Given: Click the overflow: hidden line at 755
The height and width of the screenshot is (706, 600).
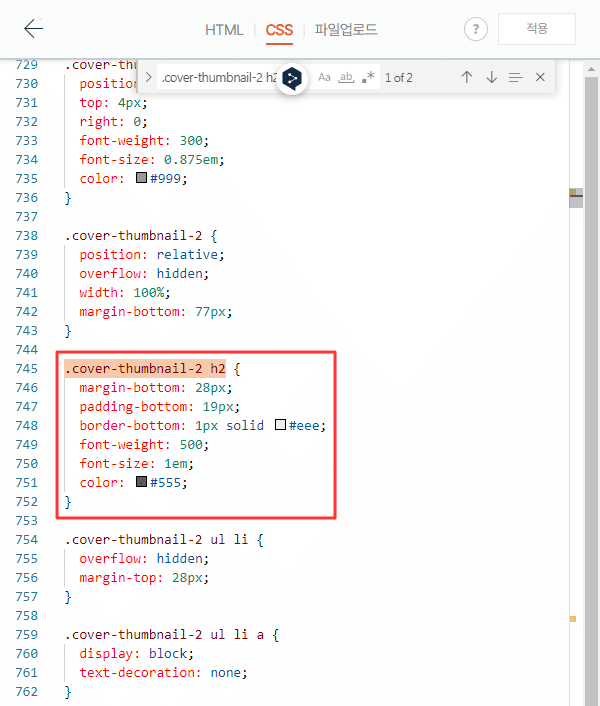Looking at the screenshot, I should (x=144, y=559).
